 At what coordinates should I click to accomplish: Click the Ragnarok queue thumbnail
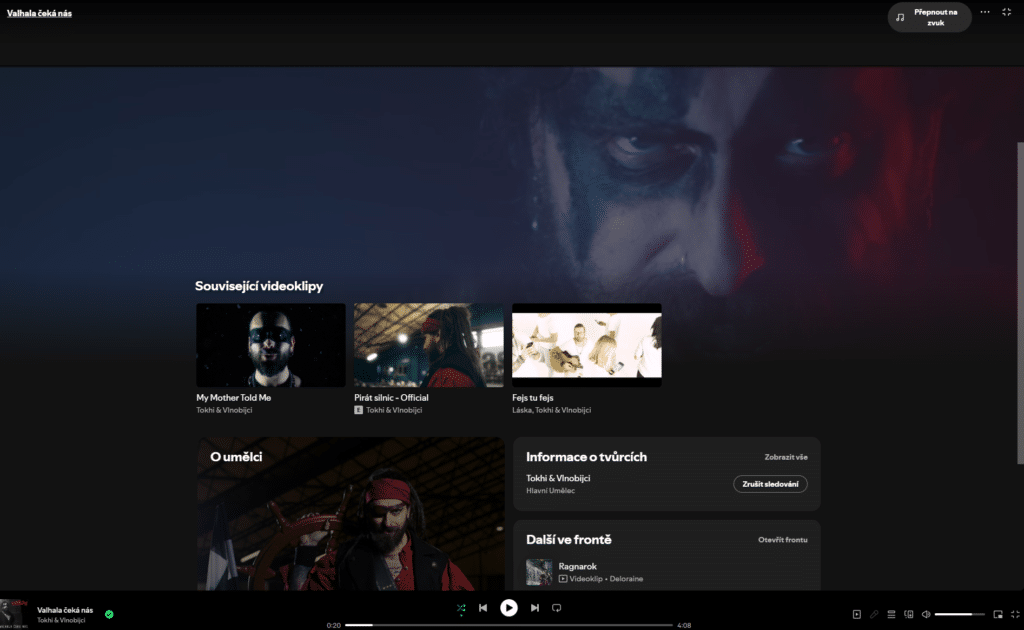(539, 572)
